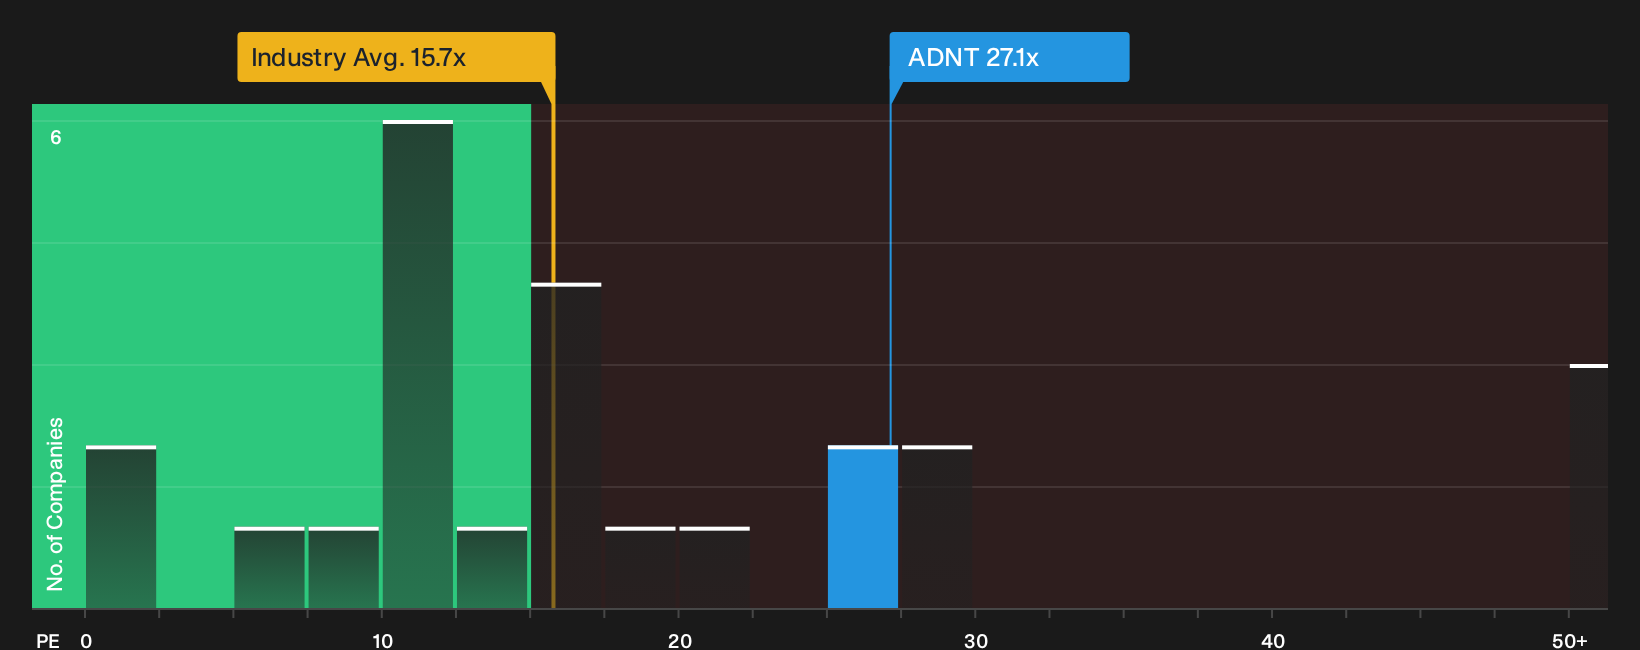Click the x-axis label 30
This screenshot has height=650, width=1640.
point(976,640)
